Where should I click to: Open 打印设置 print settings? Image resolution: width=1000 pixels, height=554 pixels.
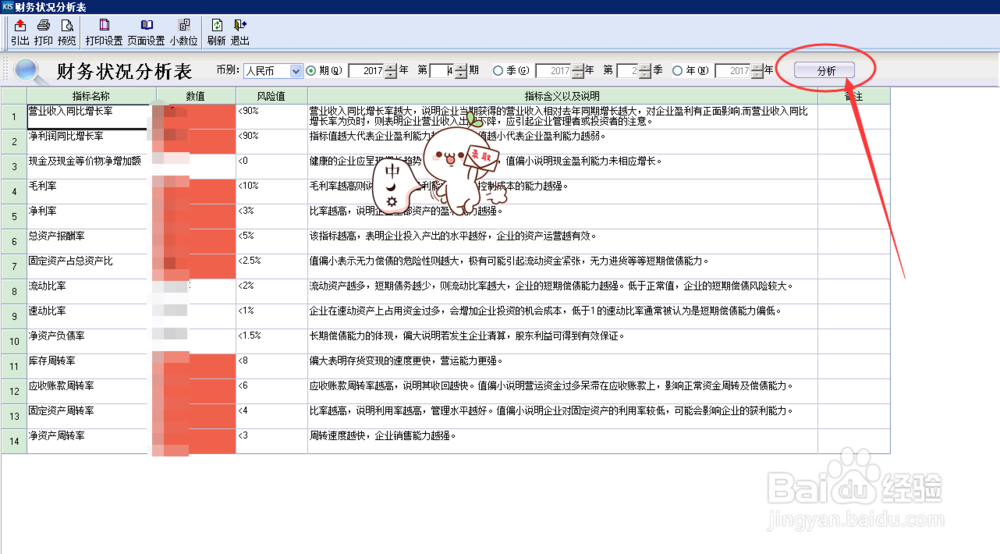coord(104,32)
